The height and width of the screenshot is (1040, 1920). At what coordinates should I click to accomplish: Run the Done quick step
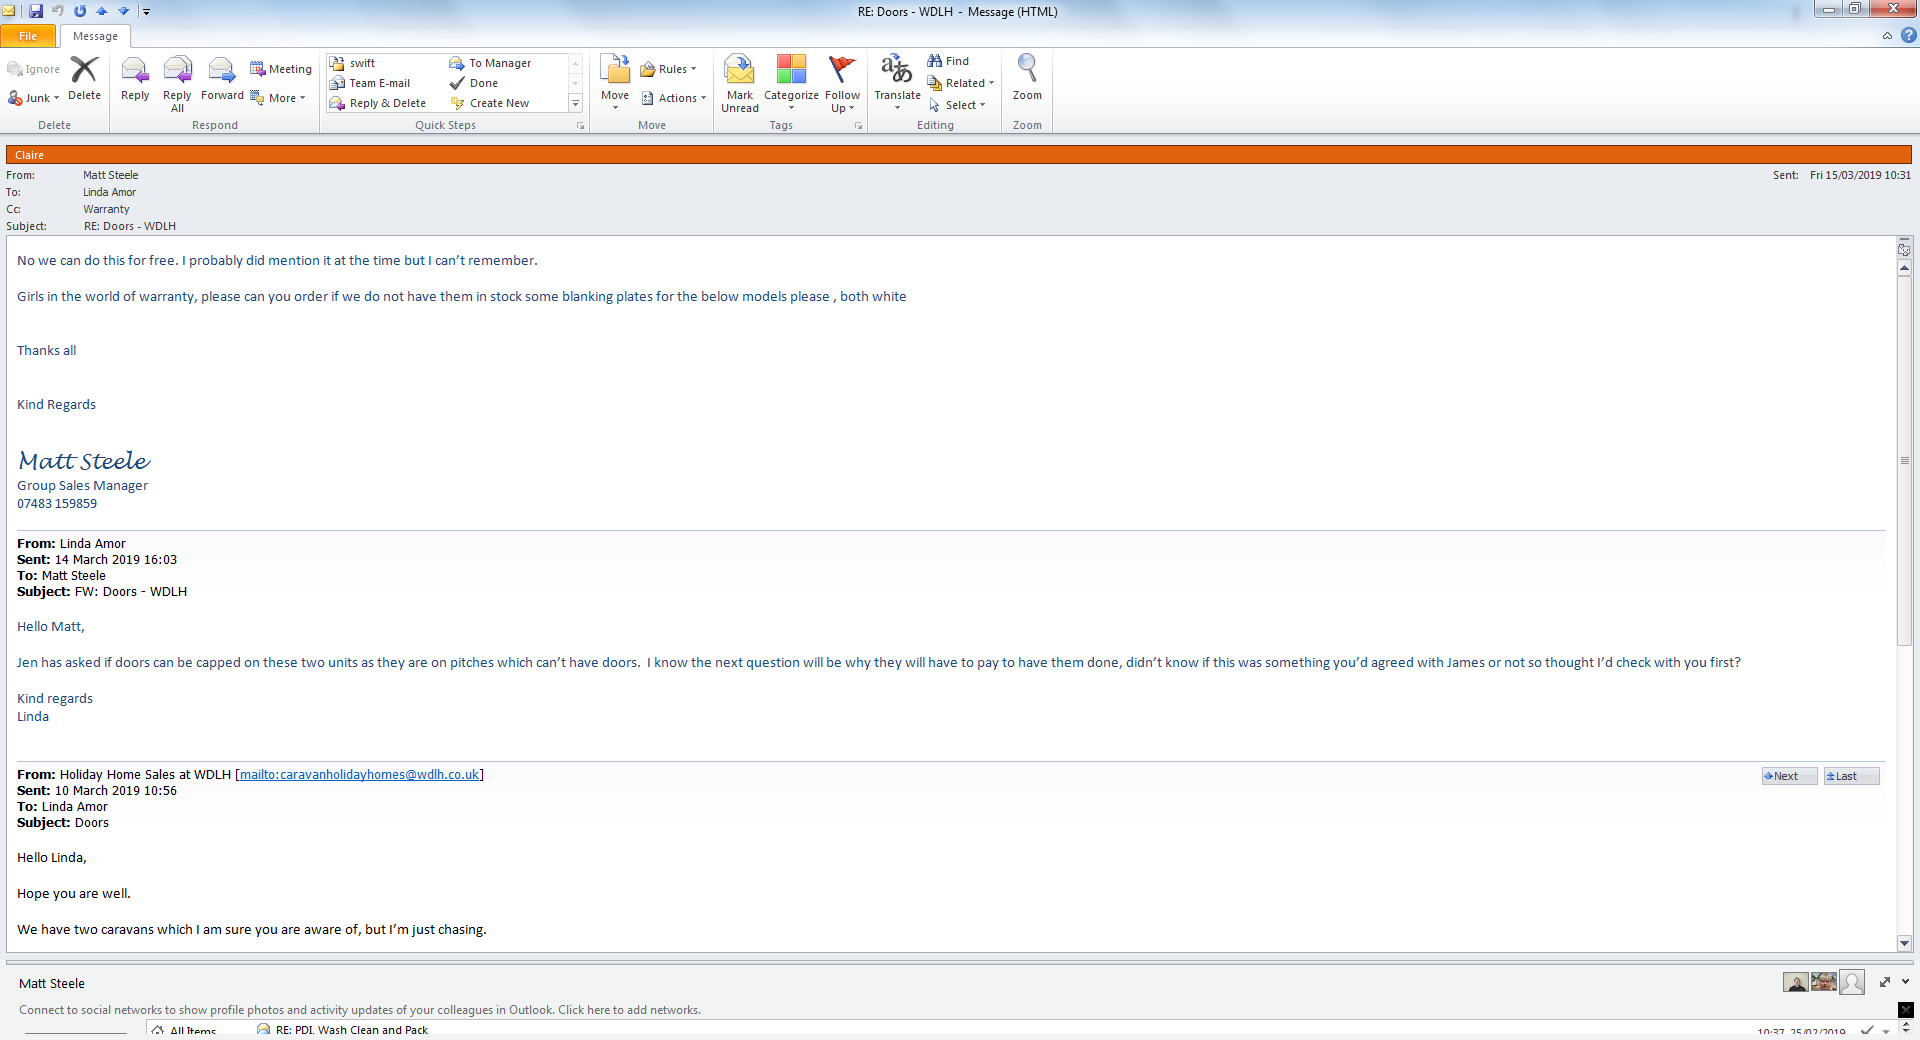point(475,83)
